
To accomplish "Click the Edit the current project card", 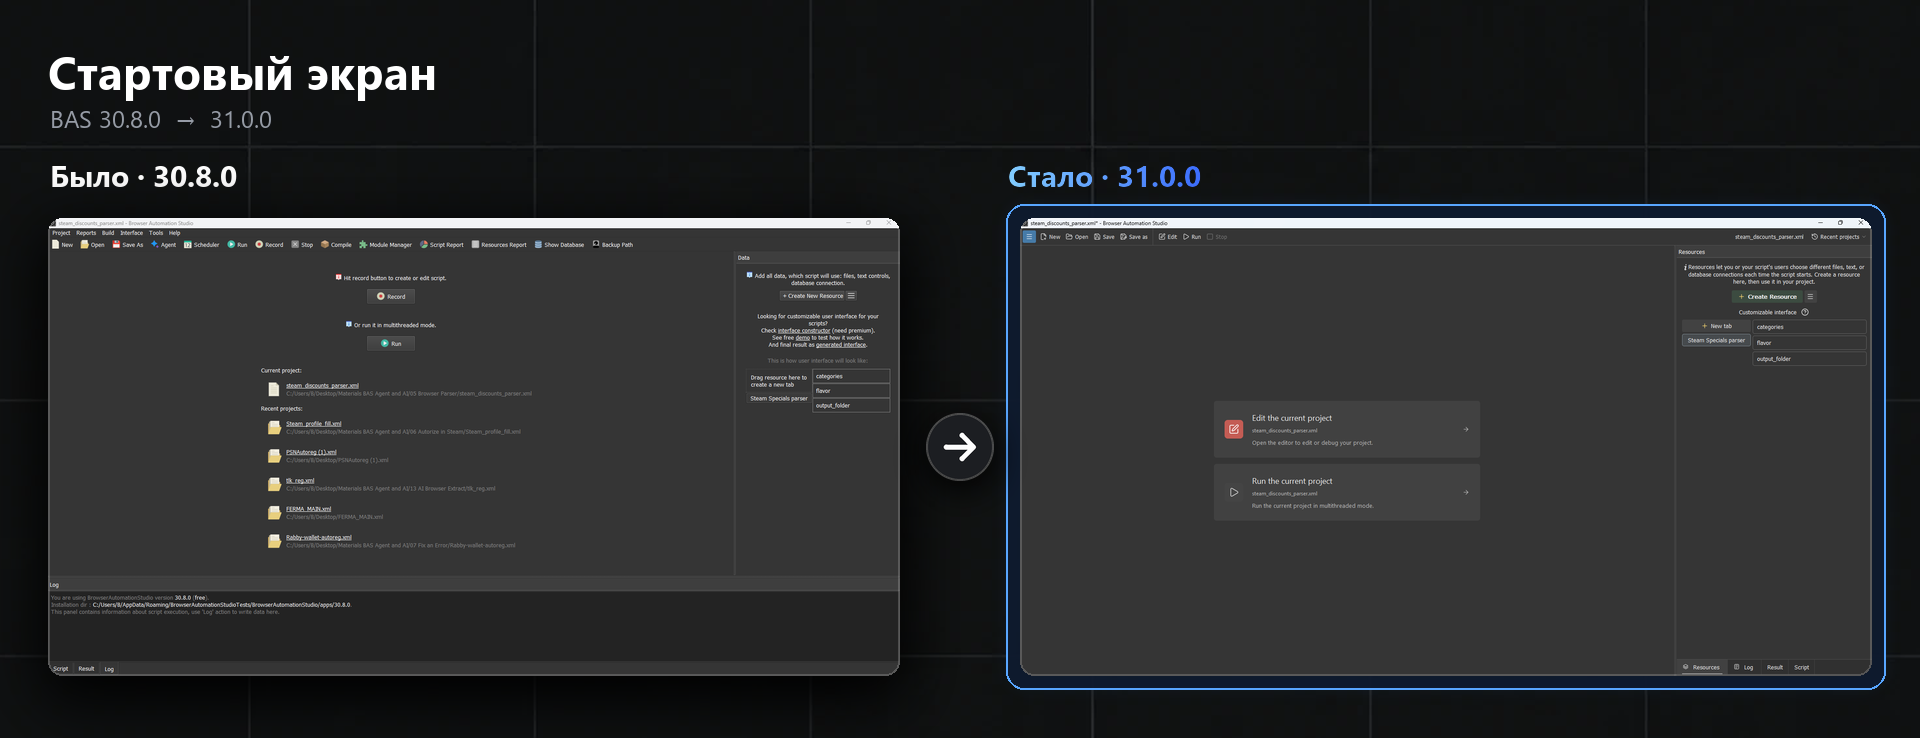I will coord(1347,430).
